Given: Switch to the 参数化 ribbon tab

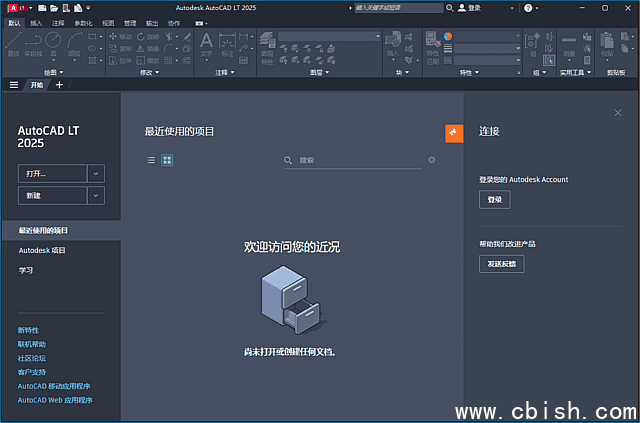Looking at the screenshot, I should click(83, 23).
